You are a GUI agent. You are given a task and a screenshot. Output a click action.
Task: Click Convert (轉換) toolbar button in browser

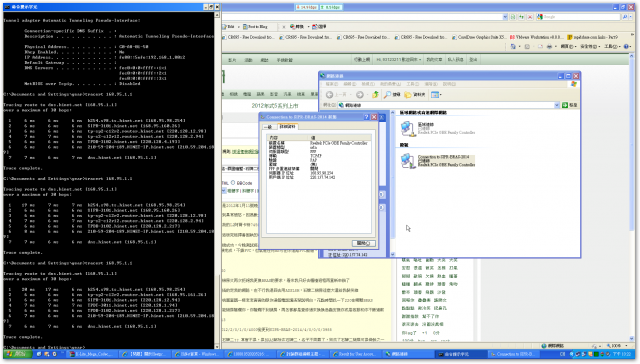(297, 27)
